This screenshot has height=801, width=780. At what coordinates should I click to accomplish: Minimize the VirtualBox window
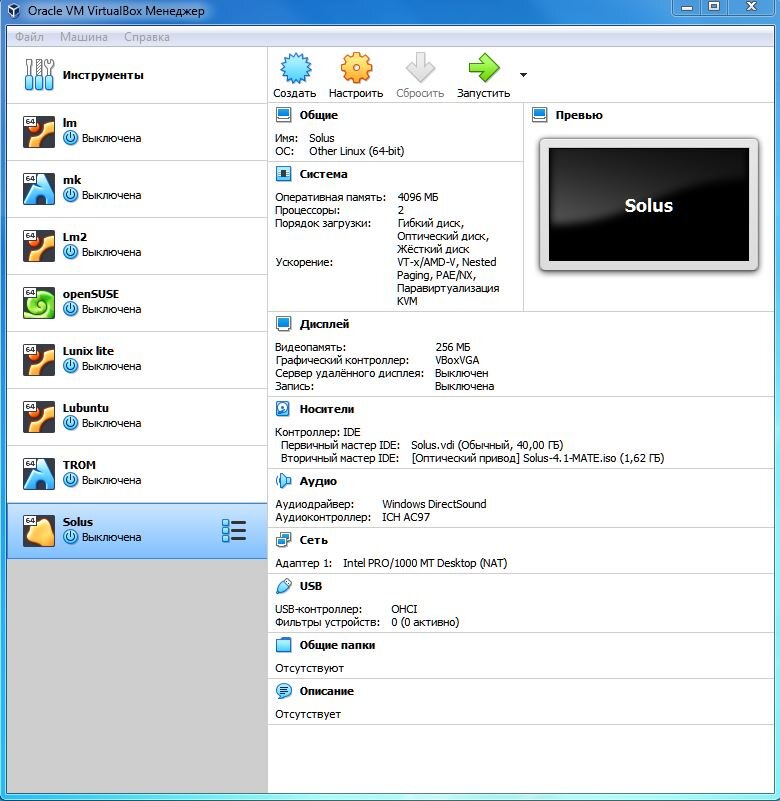pos(688,7)
